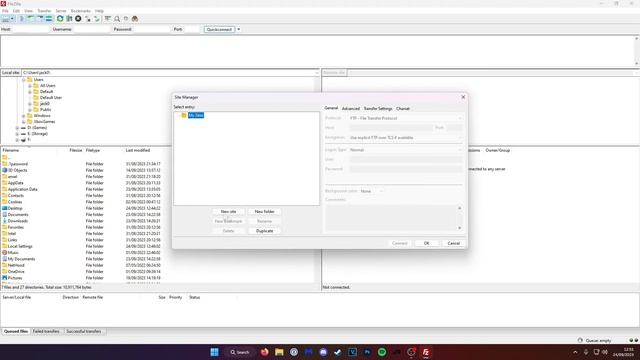640x360 pixels.
Task: Open the Quickconnect history dropdown arrow
Action: [x=238, y=29]
